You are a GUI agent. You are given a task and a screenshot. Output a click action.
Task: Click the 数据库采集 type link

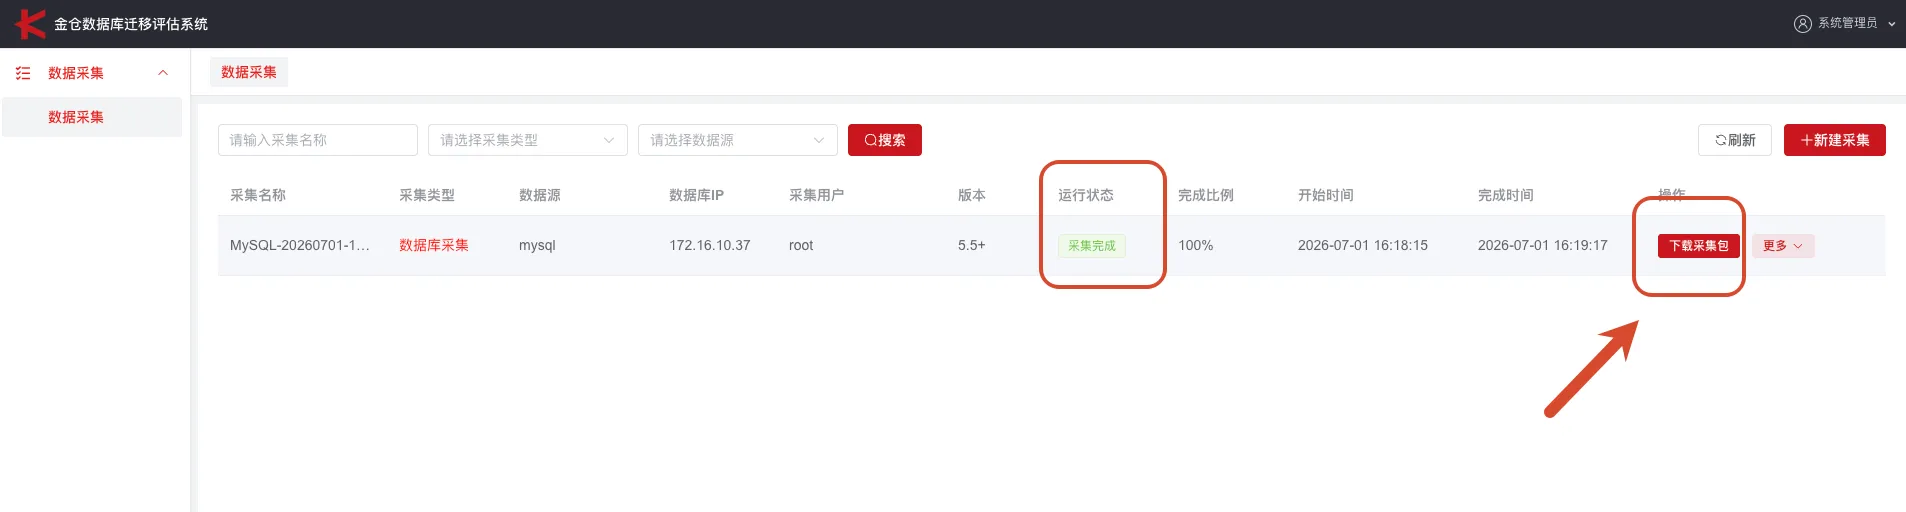434,245
